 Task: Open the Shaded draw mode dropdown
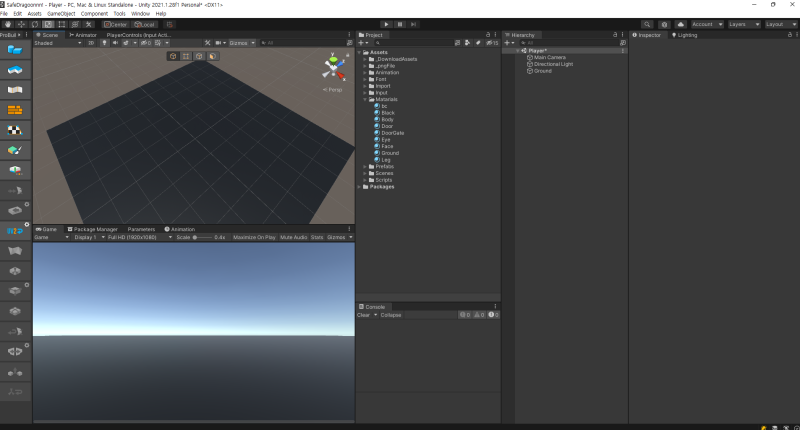[58, 43]
